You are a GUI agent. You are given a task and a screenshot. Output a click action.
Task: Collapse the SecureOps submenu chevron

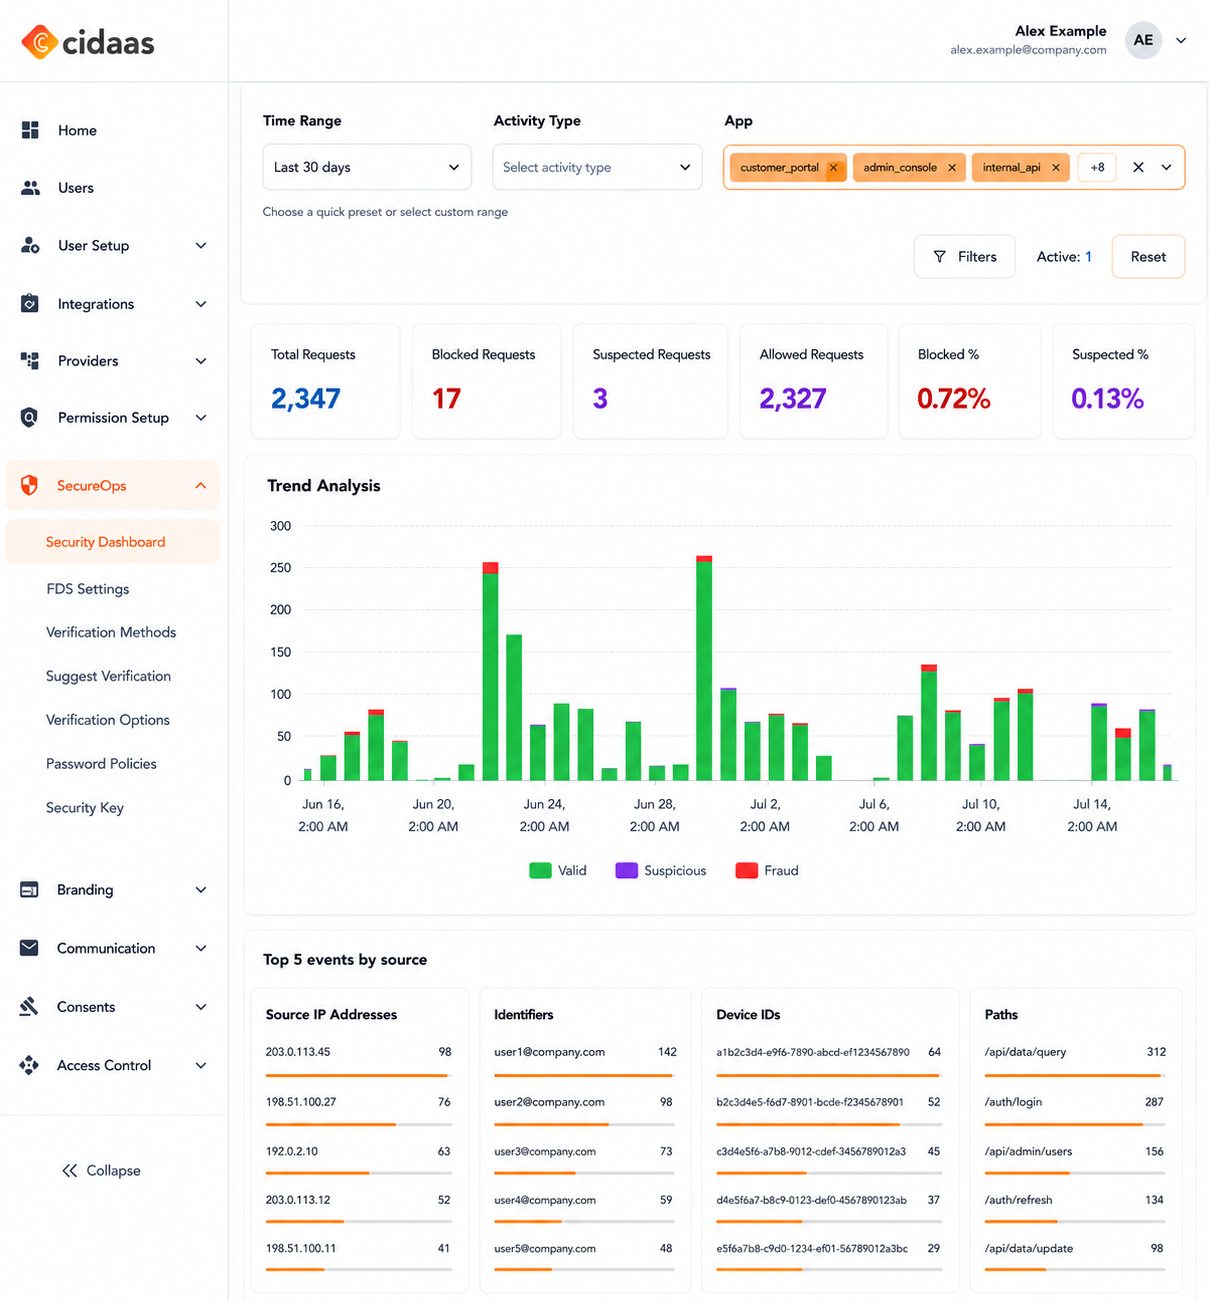[x=201, y=485]
